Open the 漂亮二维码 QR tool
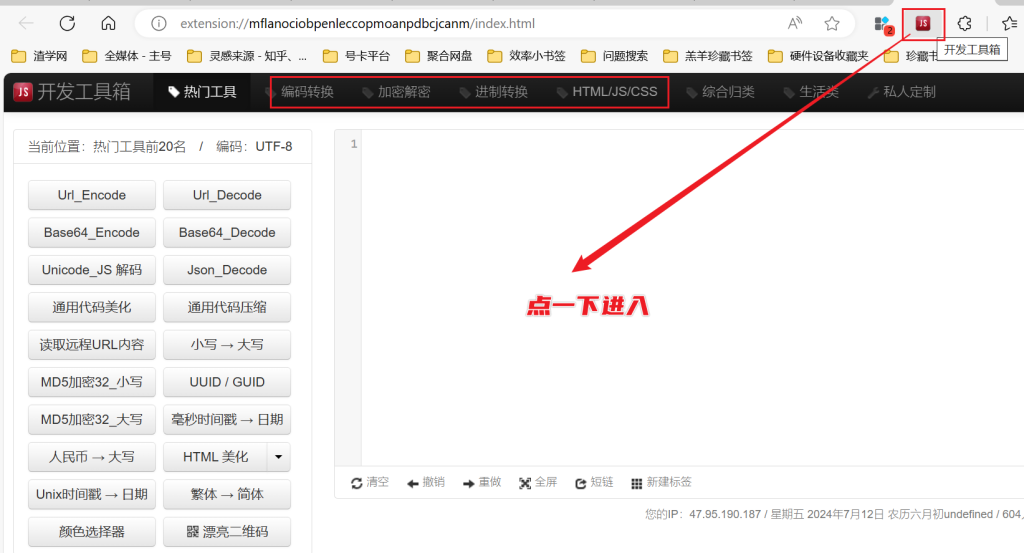 click(x=227, y=531)
